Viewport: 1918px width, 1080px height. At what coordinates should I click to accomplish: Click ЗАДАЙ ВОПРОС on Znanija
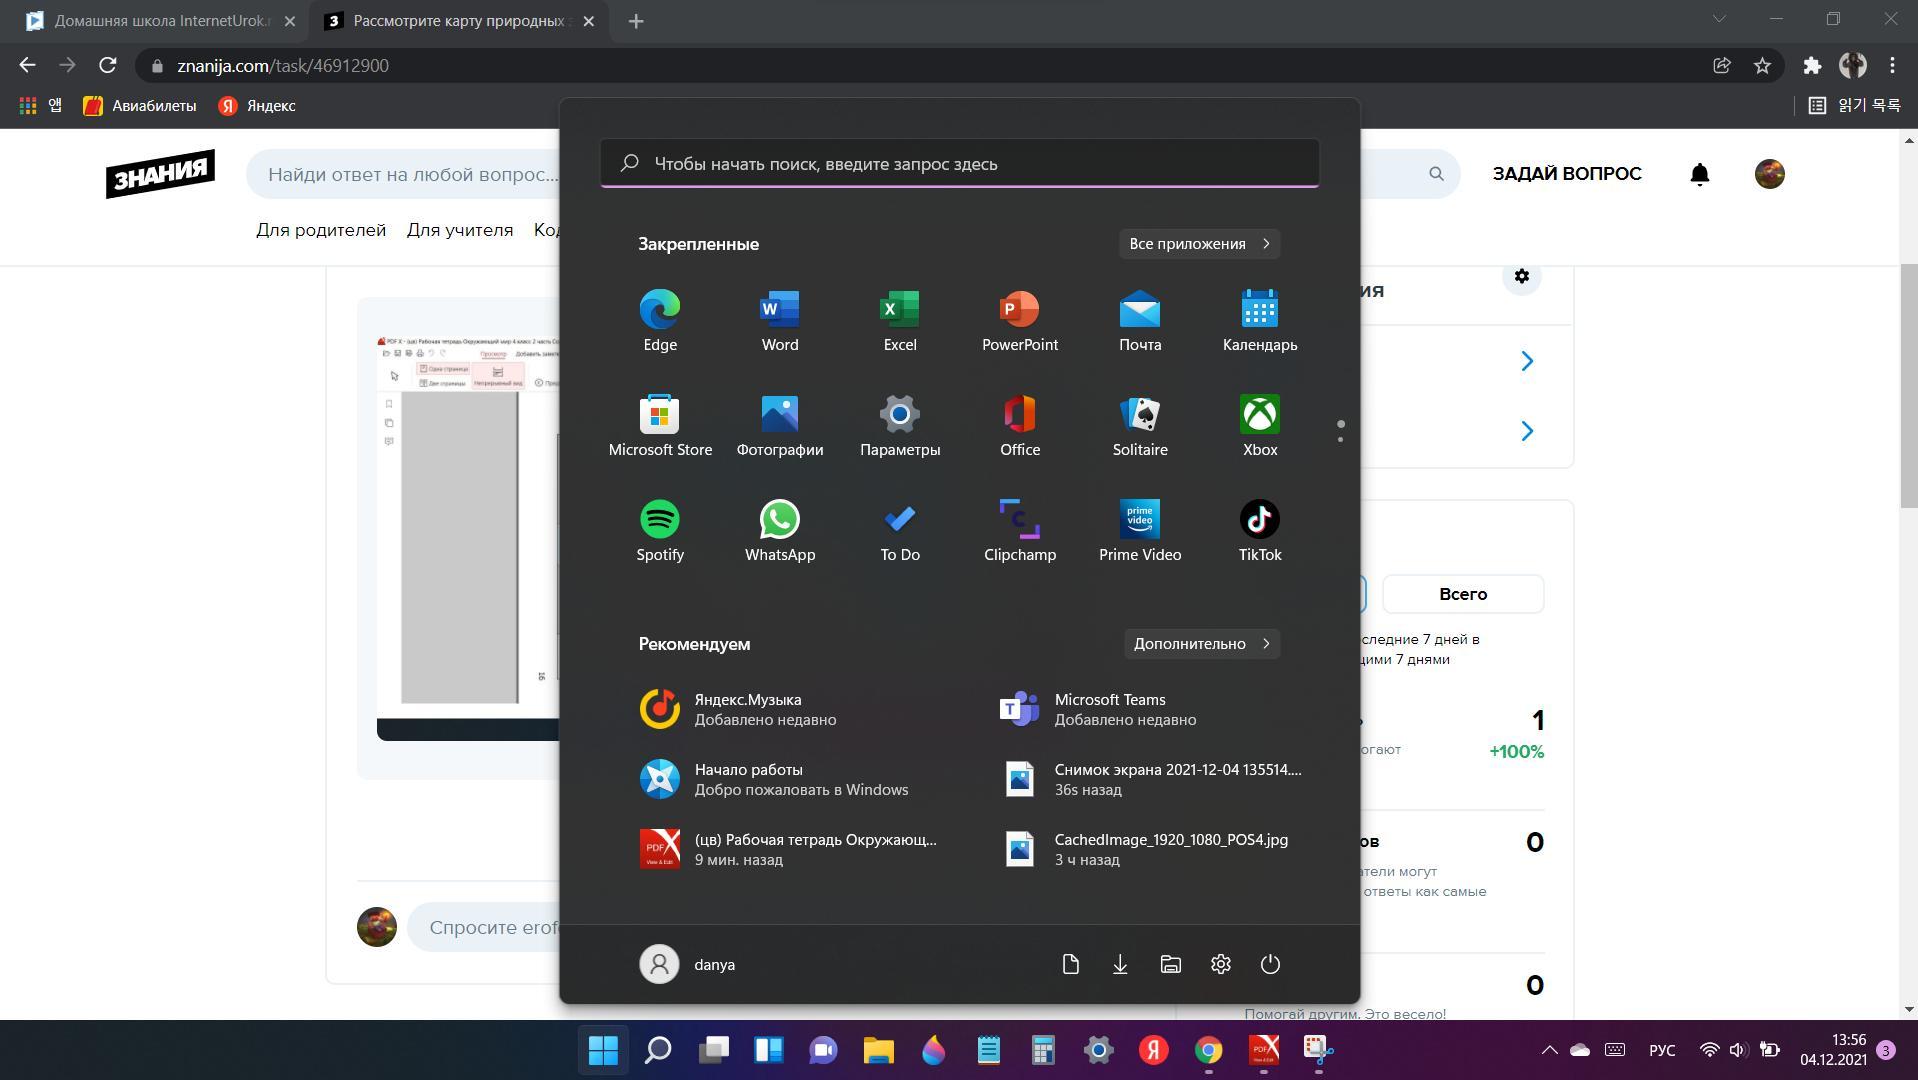(1567, 174)
